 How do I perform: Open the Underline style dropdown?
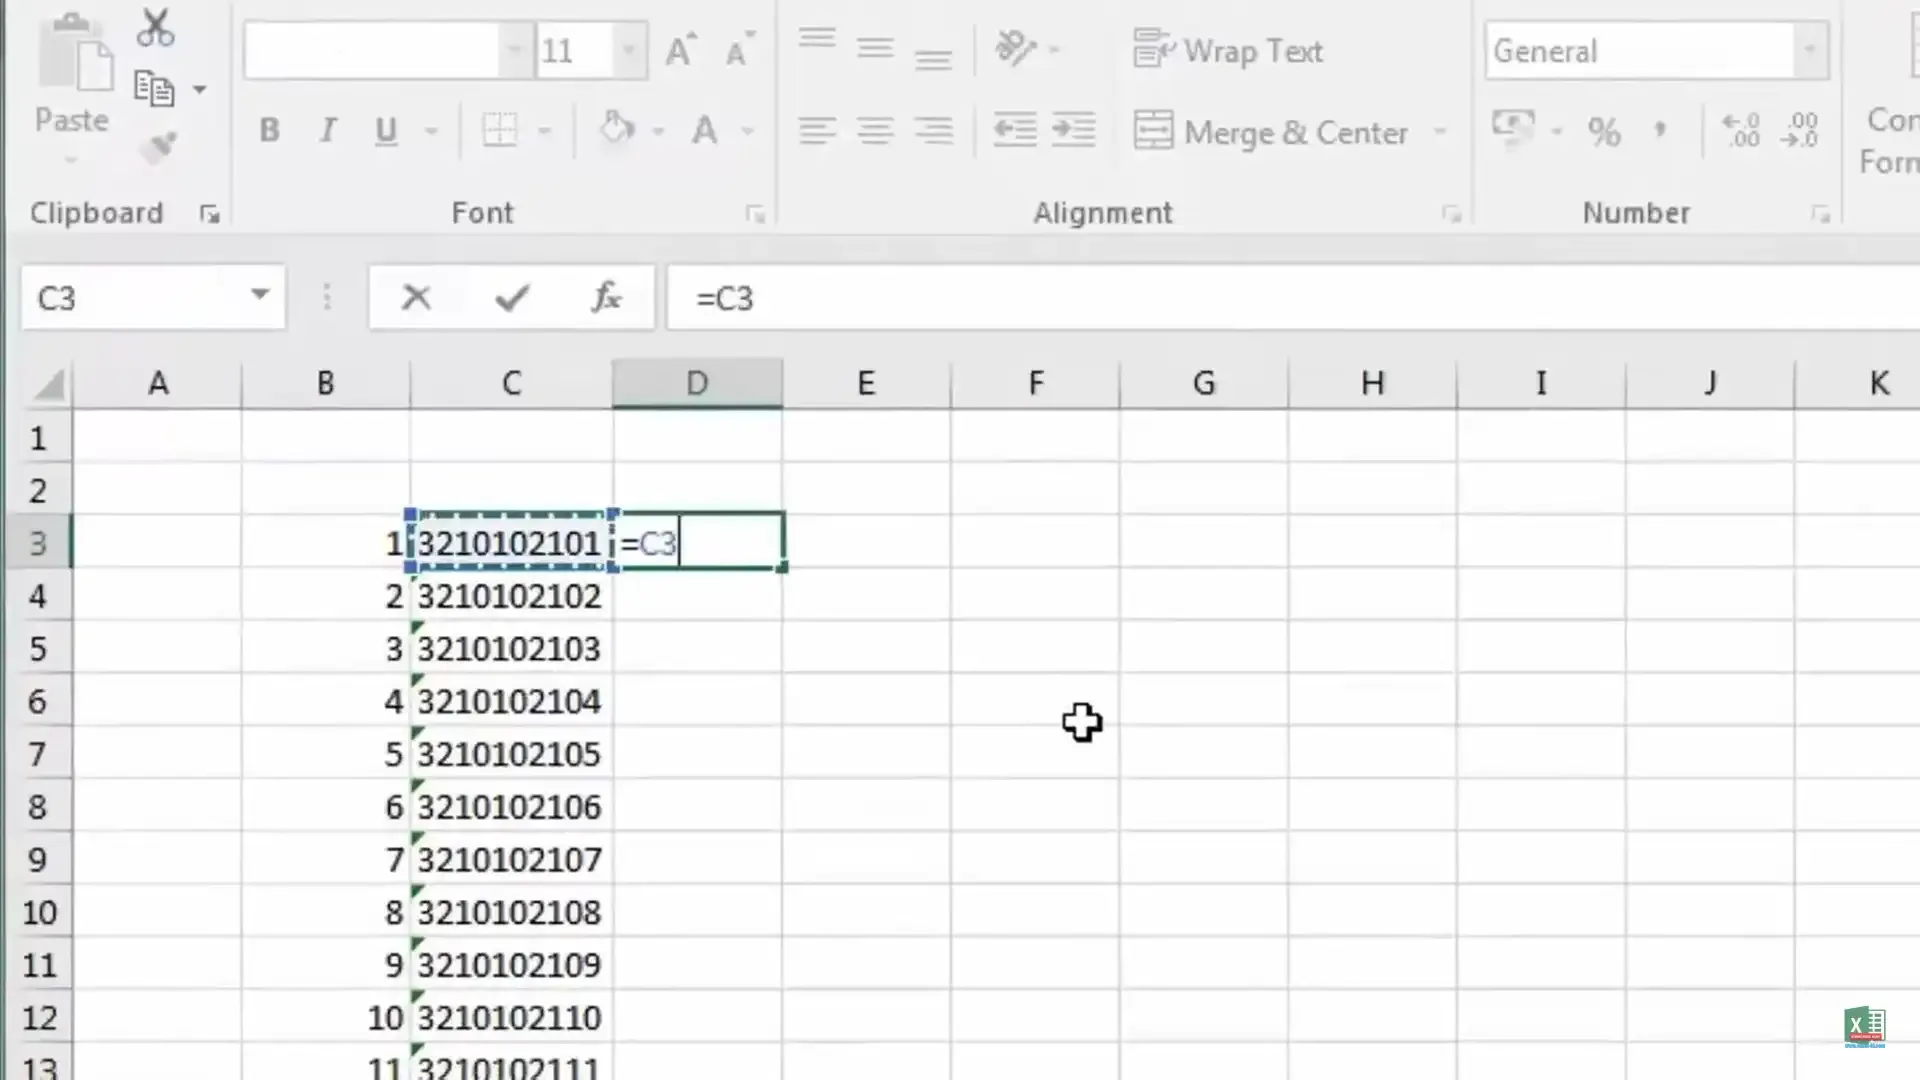(x=431, y=131)
